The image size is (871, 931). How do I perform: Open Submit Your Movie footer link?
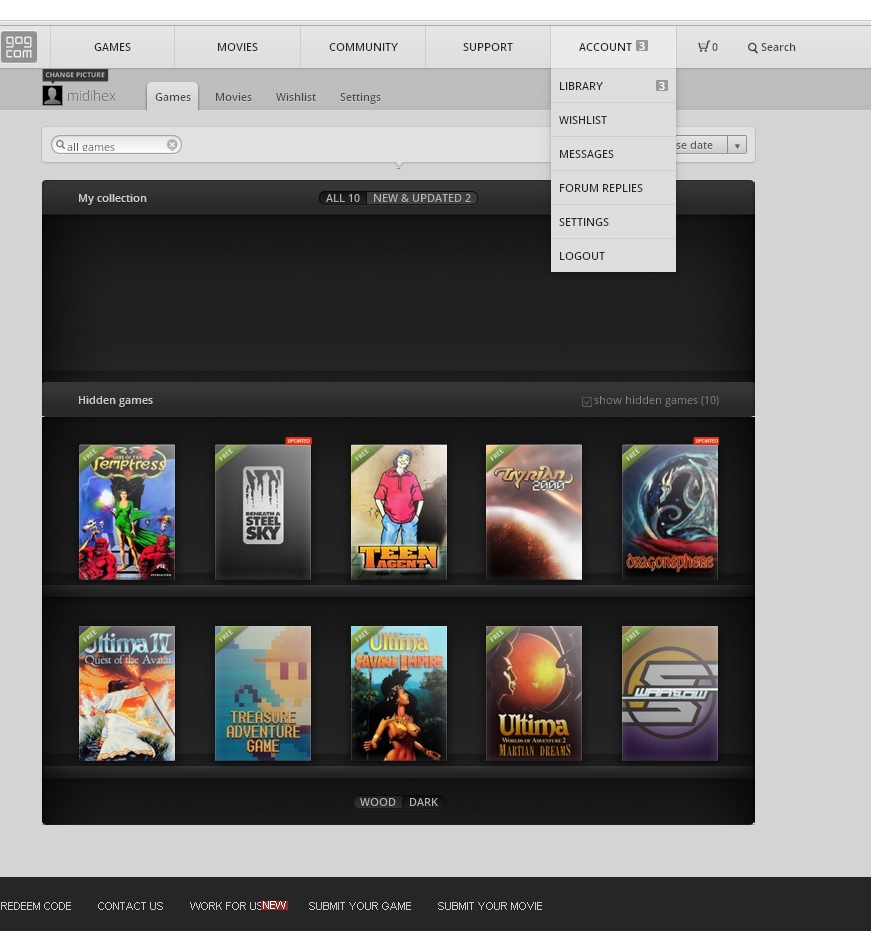490,906
